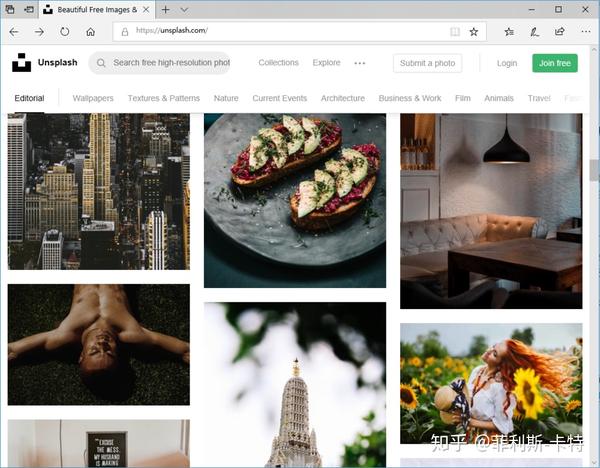Click the set tabs aside icon
Viewport: 600px width, 468px height.
tap(29, 10)
